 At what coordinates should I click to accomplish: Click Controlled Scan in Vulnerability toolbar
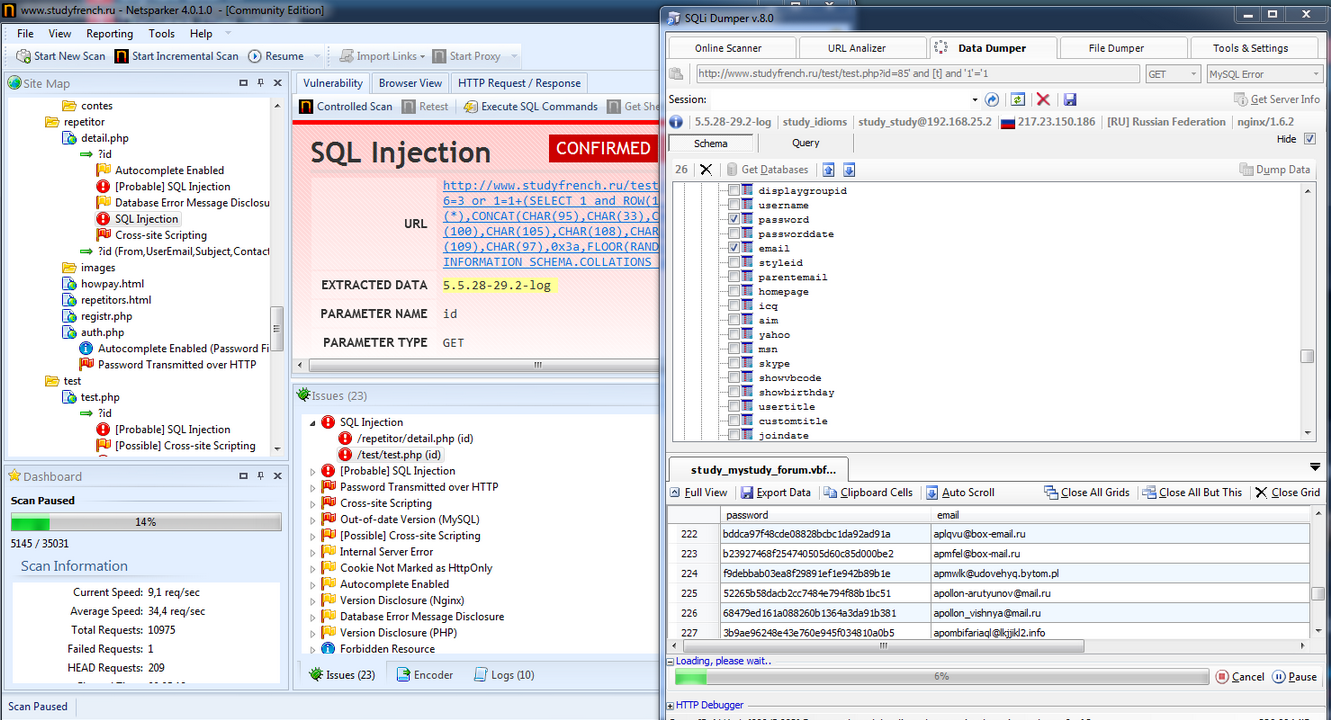(346, 106)
